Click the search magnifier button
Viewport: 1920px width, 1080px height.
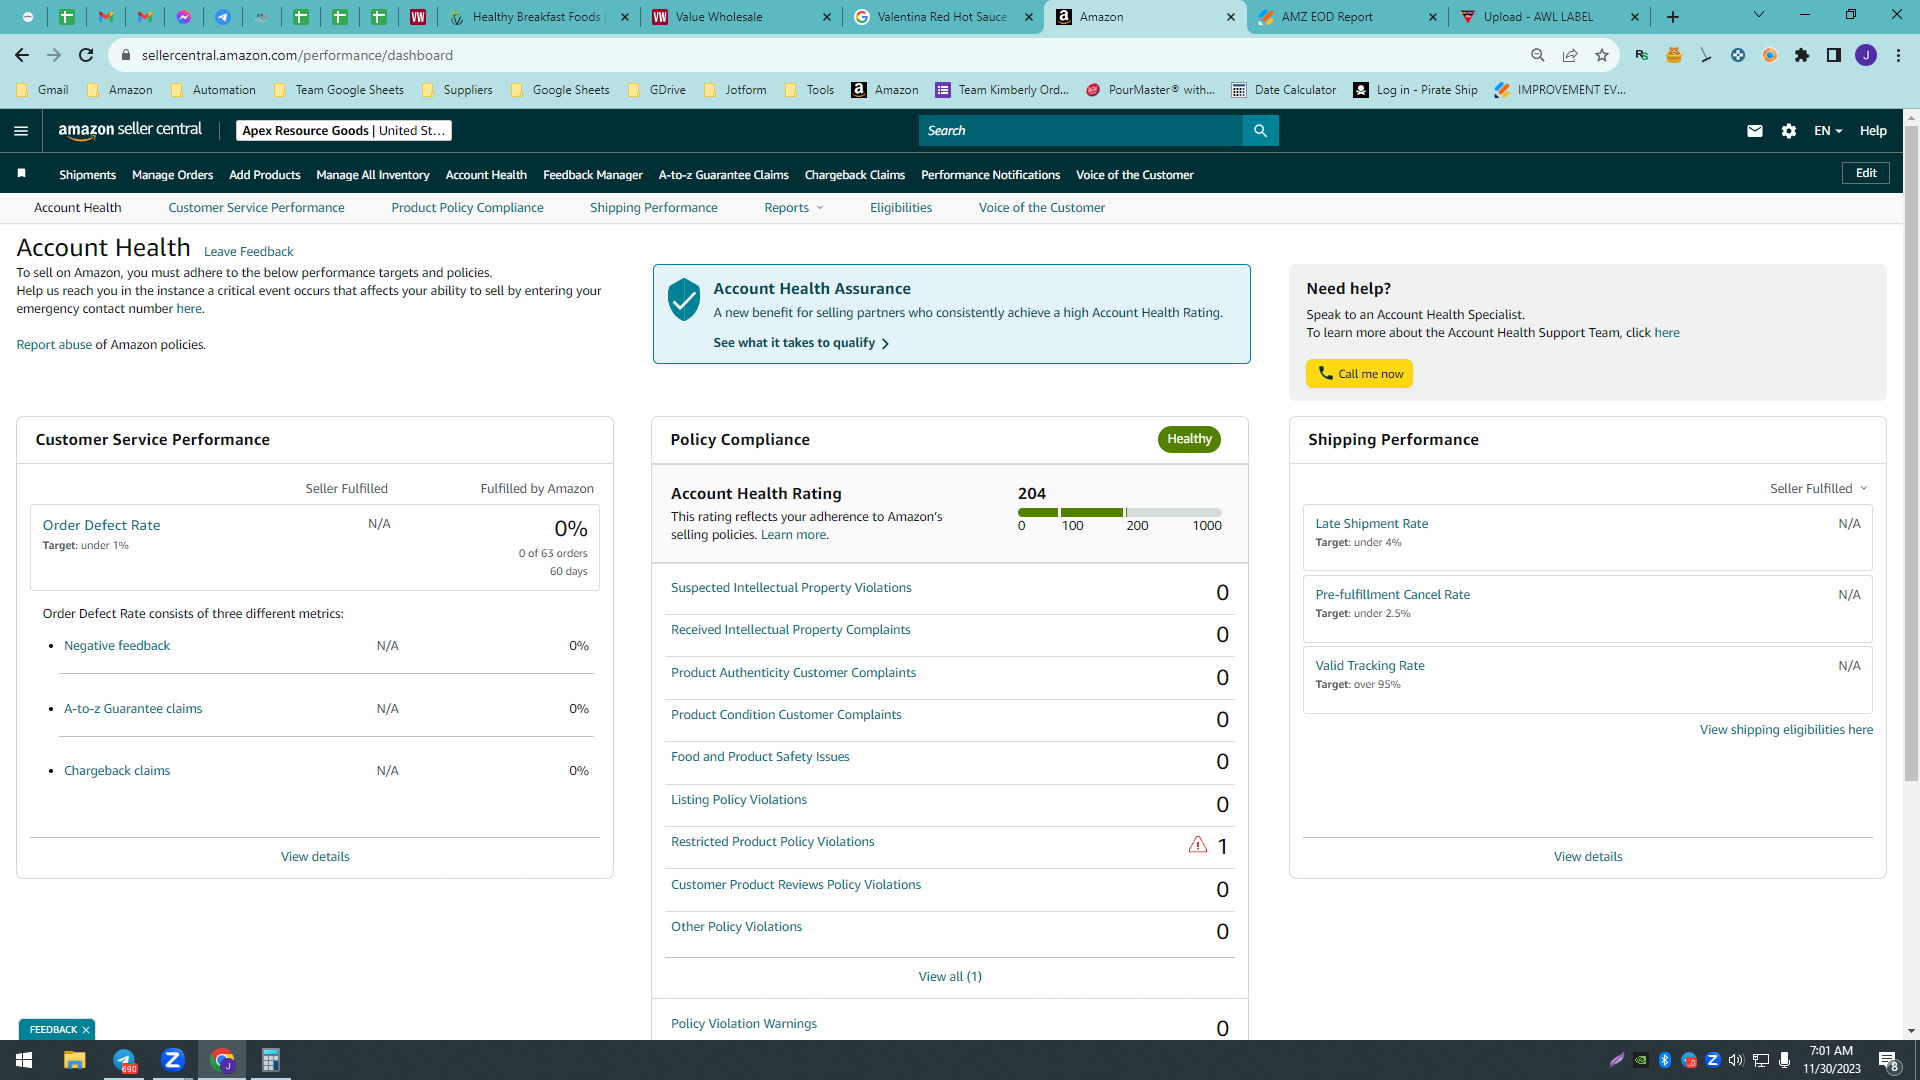[x=1260, y=131]
